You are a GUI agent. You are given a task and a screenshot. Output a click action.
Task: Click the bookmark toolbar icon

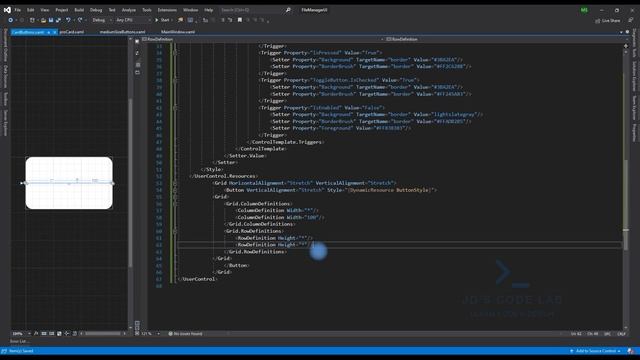(x=240, y=20)
